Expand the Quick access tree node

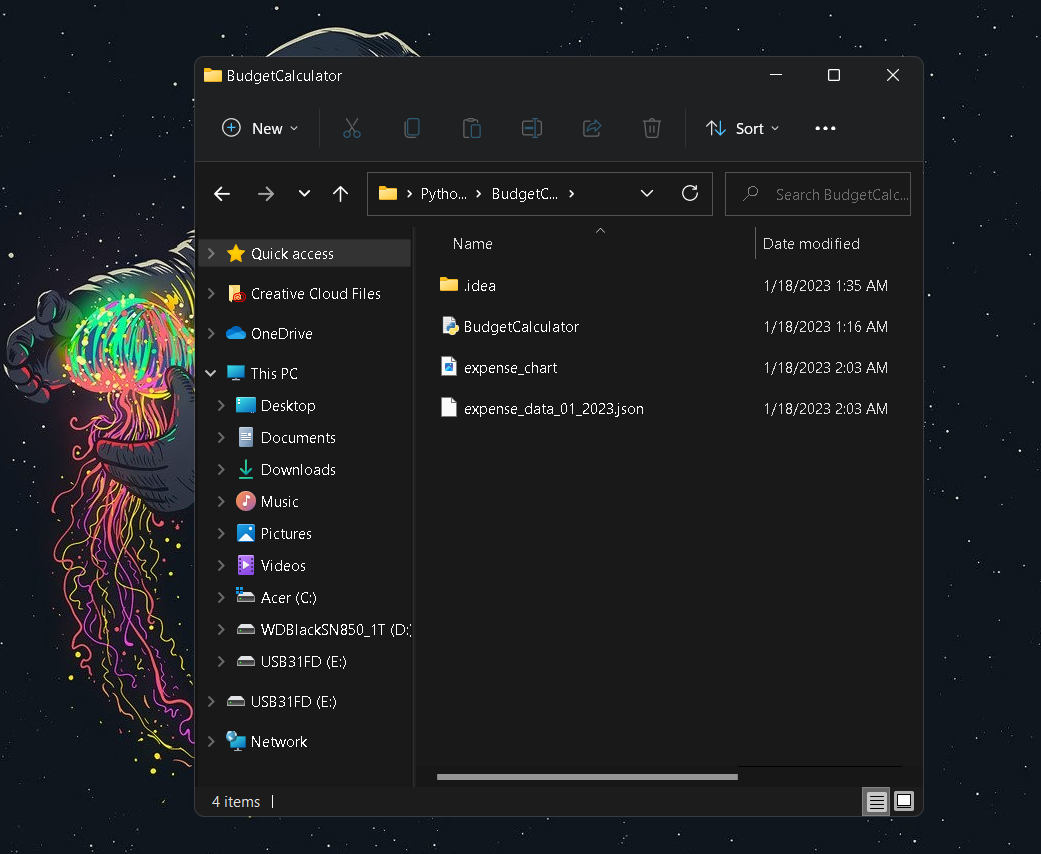(x=211, y=253)
